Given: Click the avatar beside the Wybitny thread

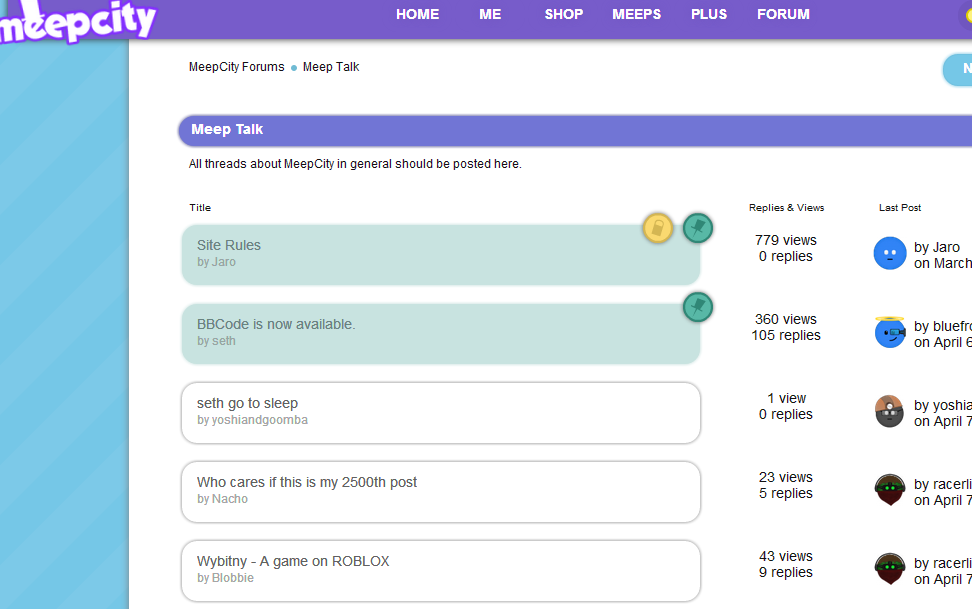Looking at the screenshot, I should point(890,569).
